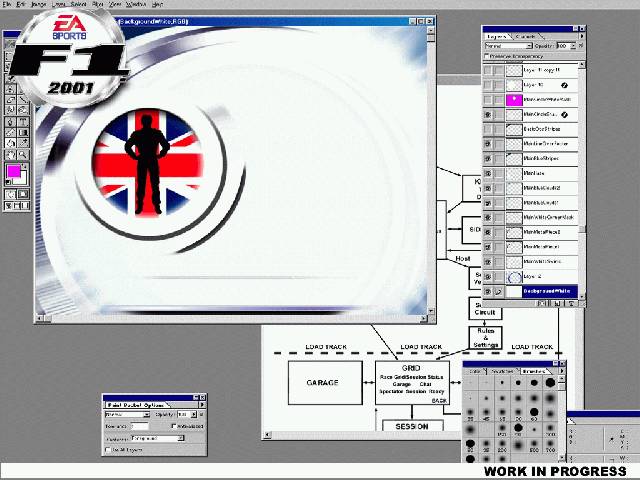Switch to Quick Mask mode icon
This screenshot has height=480, width=640.
pos(23,194)
